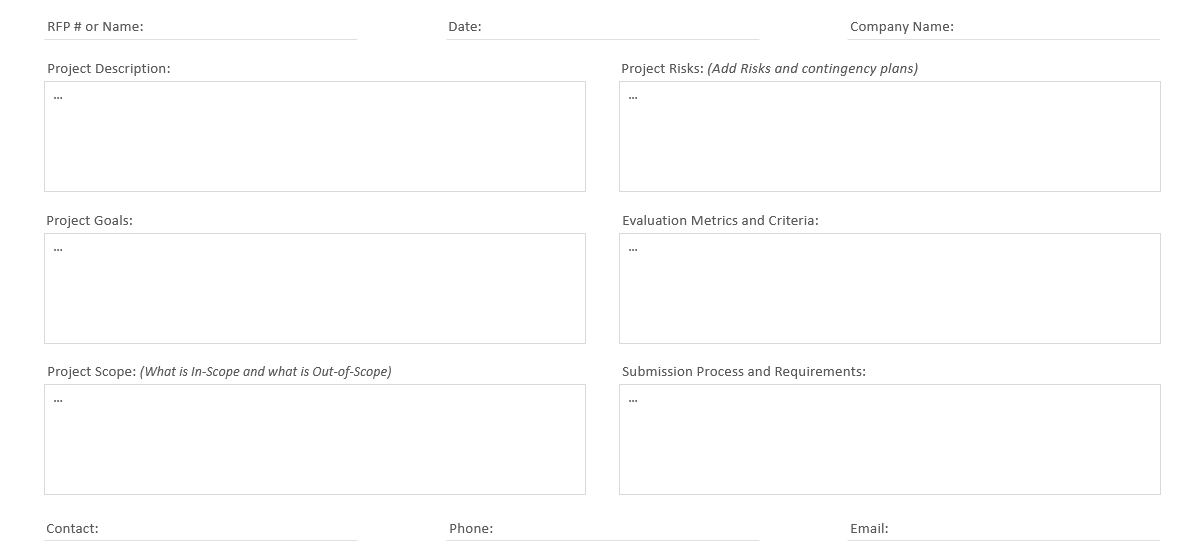
Task: Click the 'What is In-Scope and what is Out-of-Scope' hint
Action: [266, 372]
